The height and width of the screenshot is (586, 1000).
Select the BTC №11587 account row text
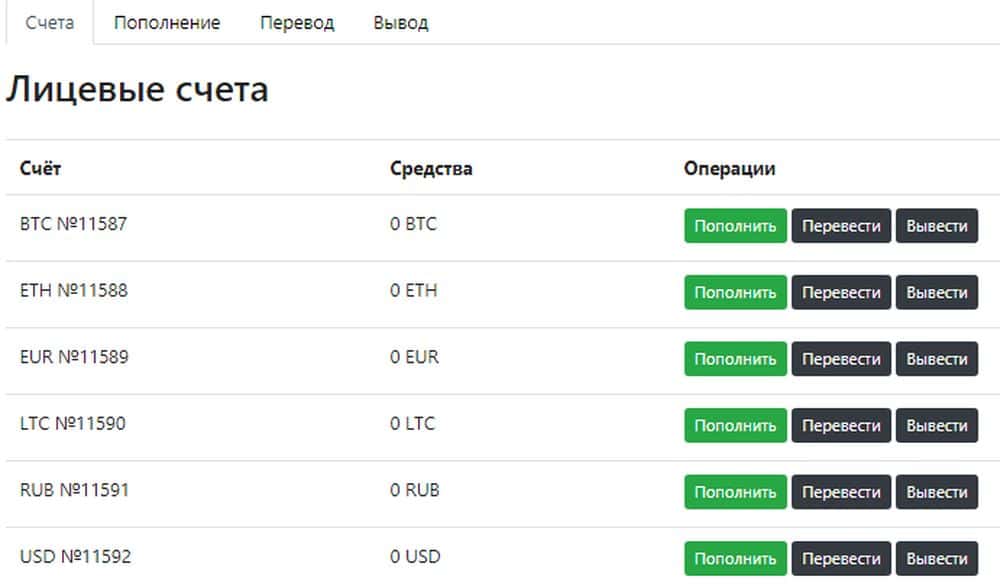point(73,224)
